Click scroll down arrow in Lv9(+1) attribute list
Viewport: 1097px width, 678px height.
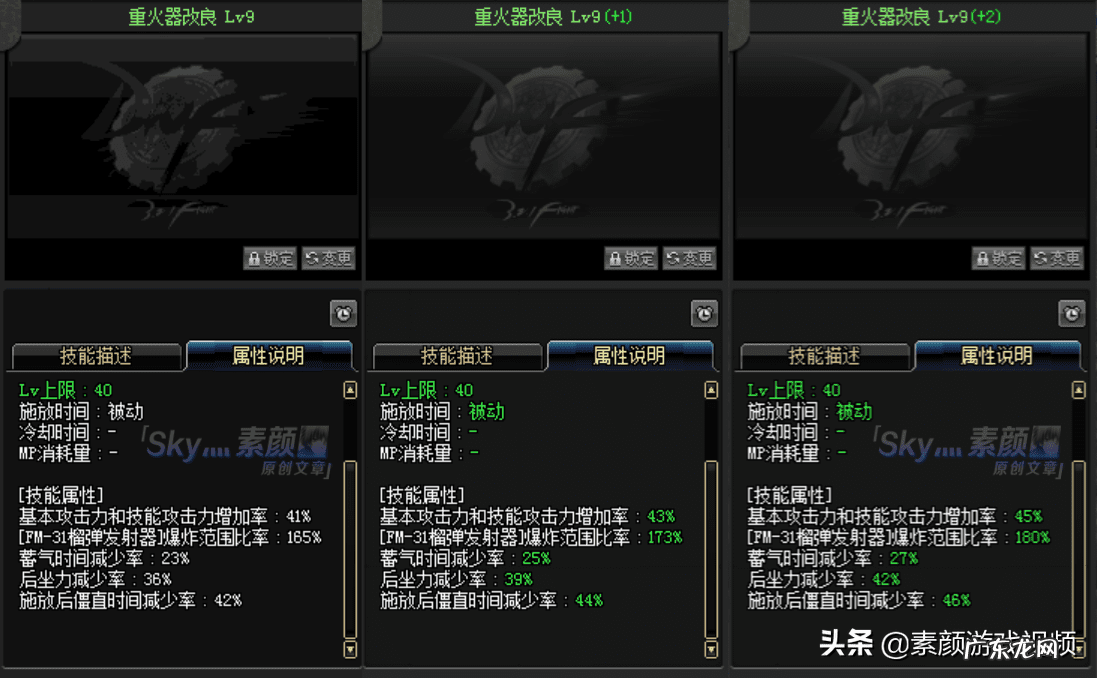(x=711, y=649)
